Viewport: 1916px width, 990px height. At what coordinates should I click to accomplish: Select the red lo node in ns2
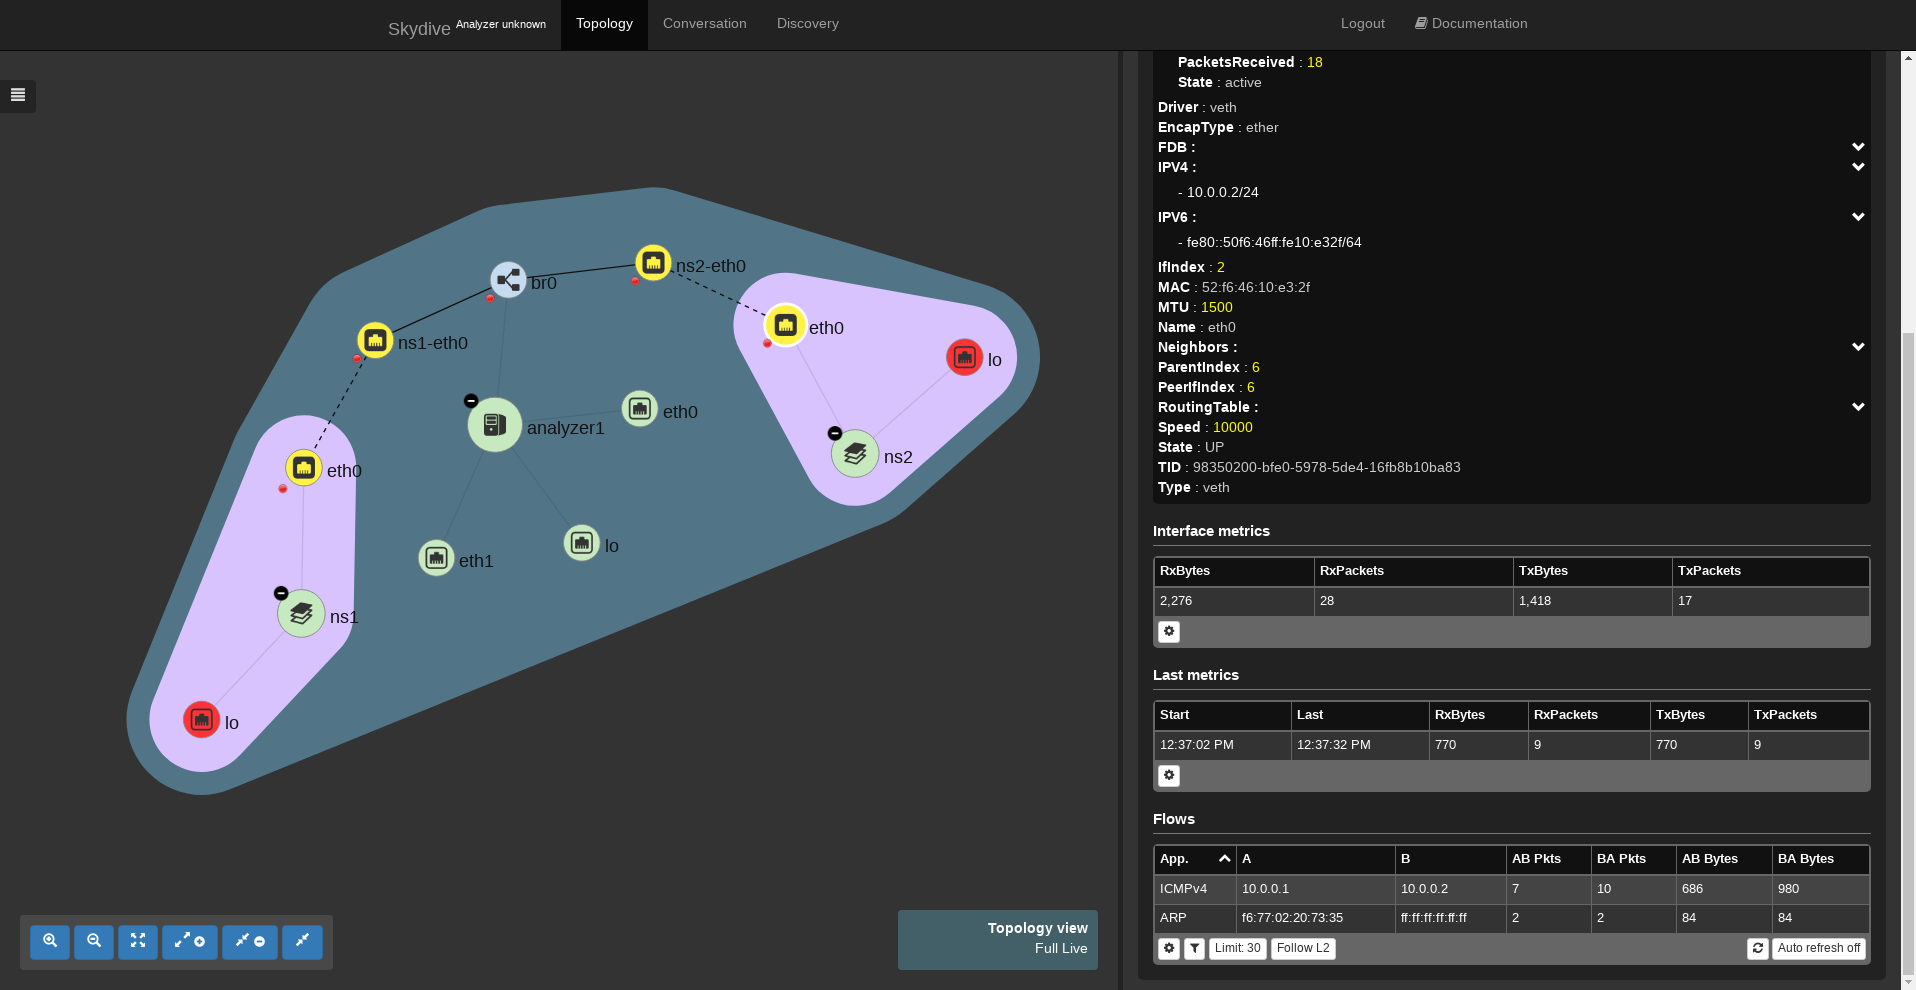pos(964,357)
